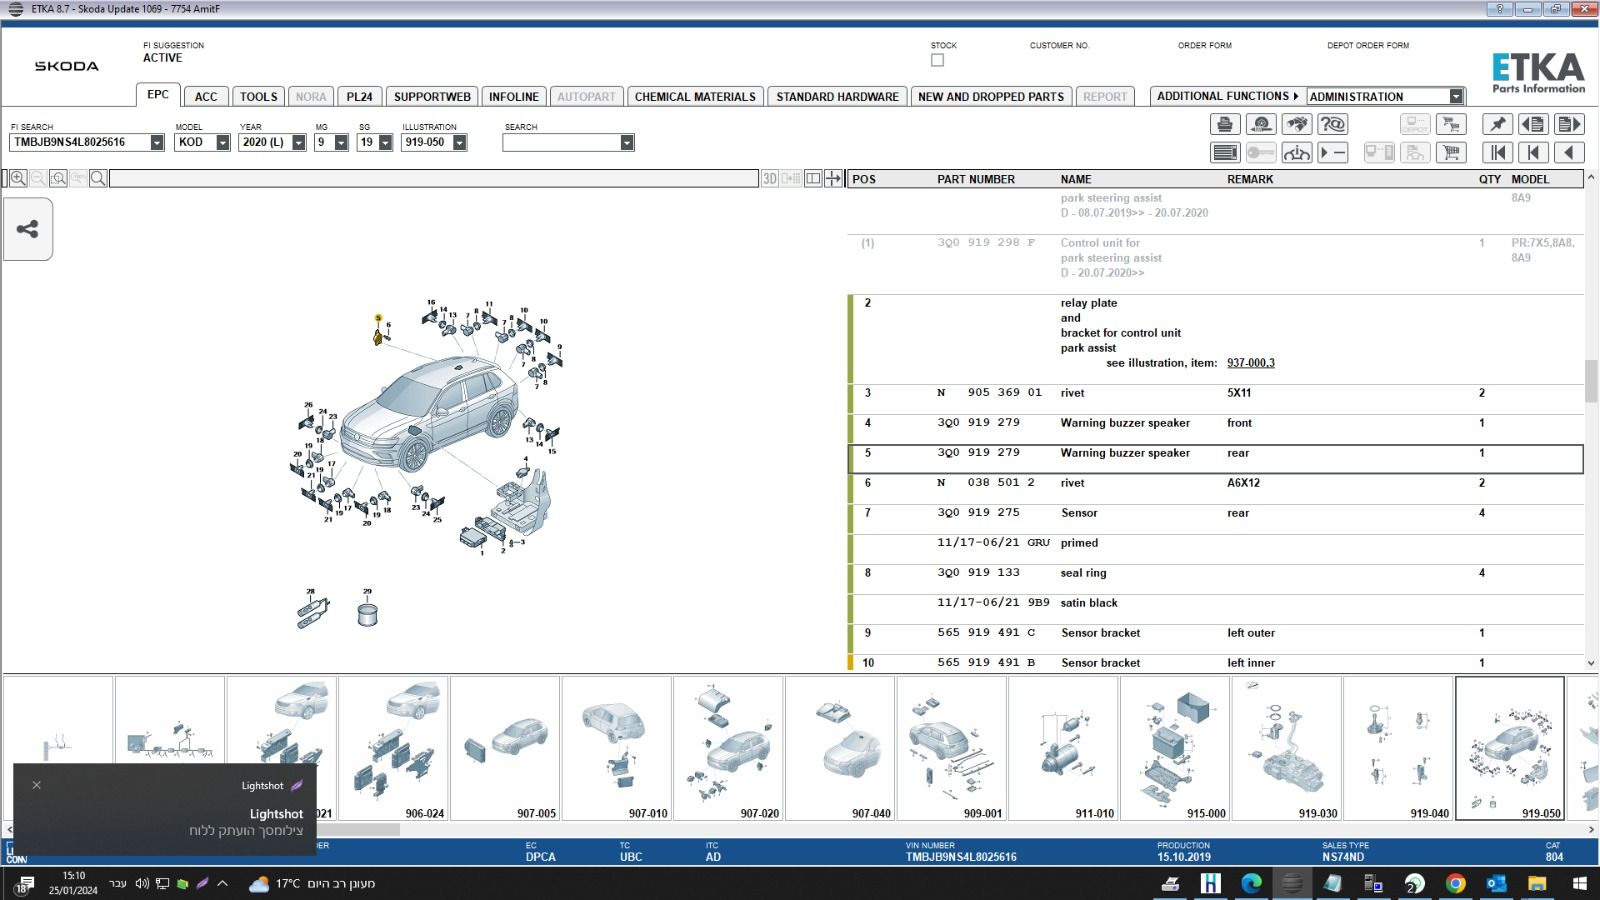1600x900 pixels.
Task: Click the list view icon with lines
Action: point(1225,153)
